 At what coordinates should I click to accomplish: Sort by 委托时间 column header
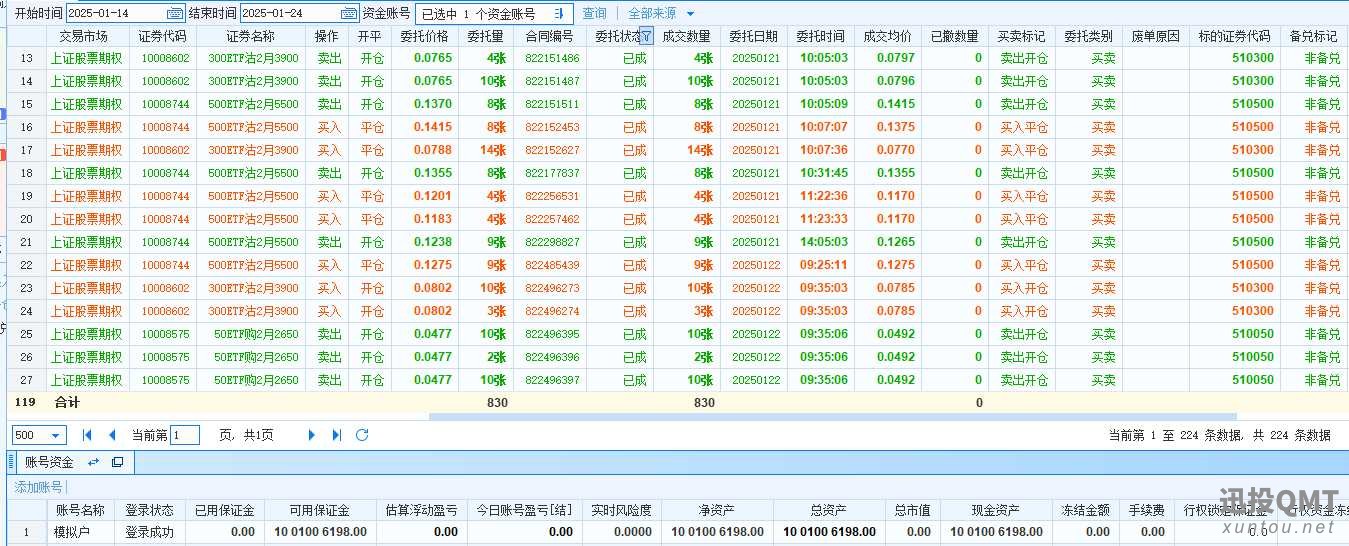(x=821, y=36)
